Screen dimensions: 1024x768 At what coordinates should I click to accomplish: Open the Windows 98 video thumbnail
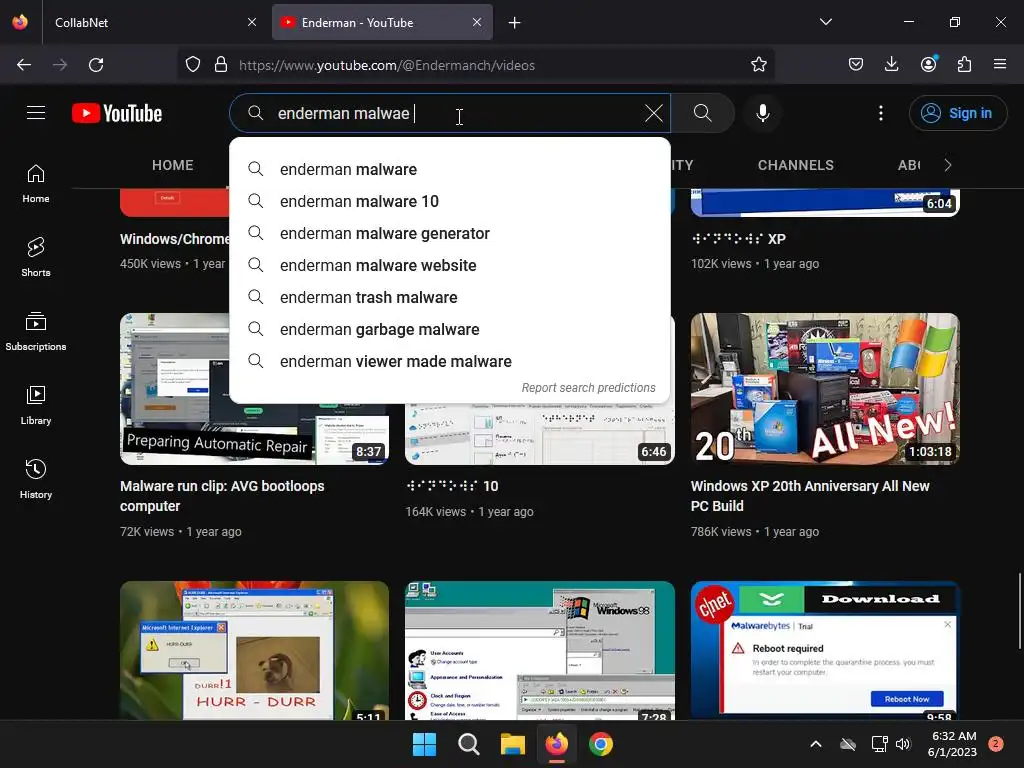pyautogui.click(x=539, y=650)
